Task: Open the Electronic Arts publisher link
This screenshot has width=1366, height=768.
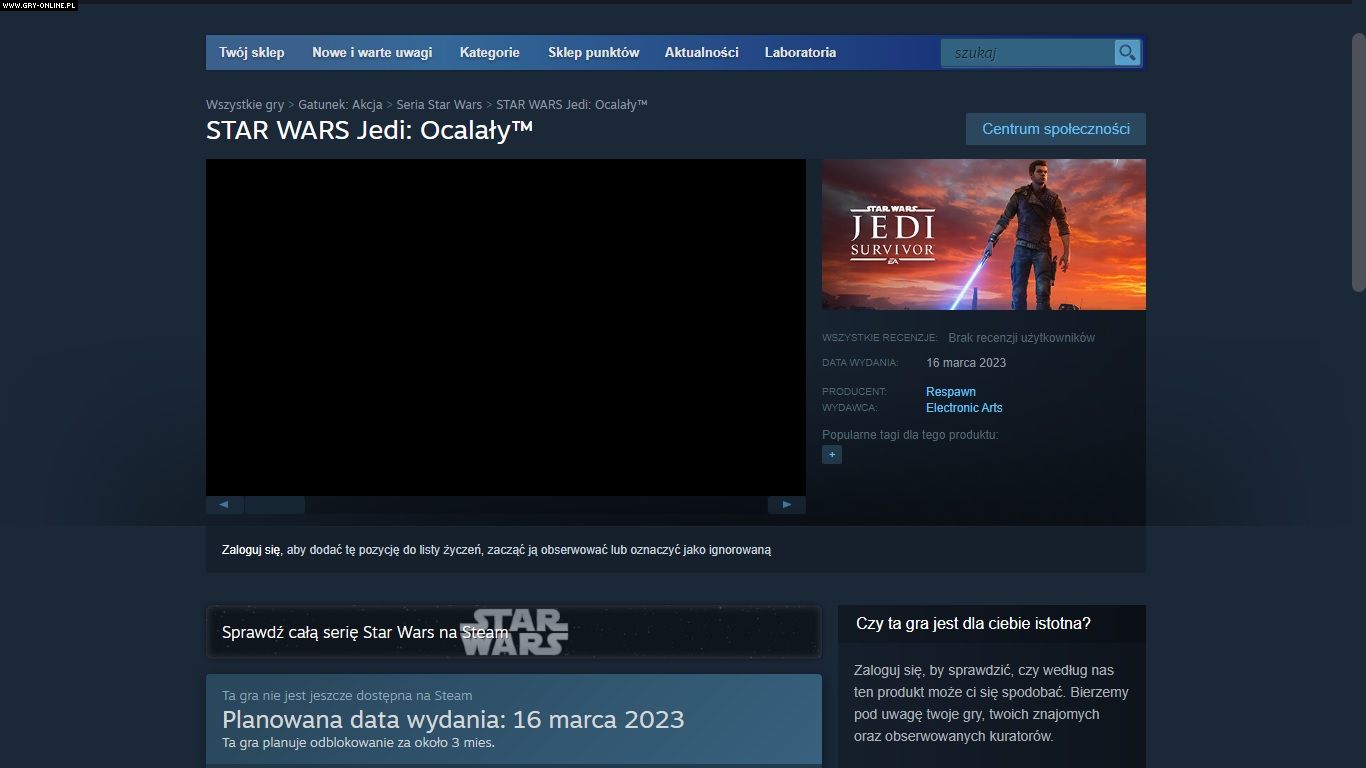Action: (x=963, y=408)
